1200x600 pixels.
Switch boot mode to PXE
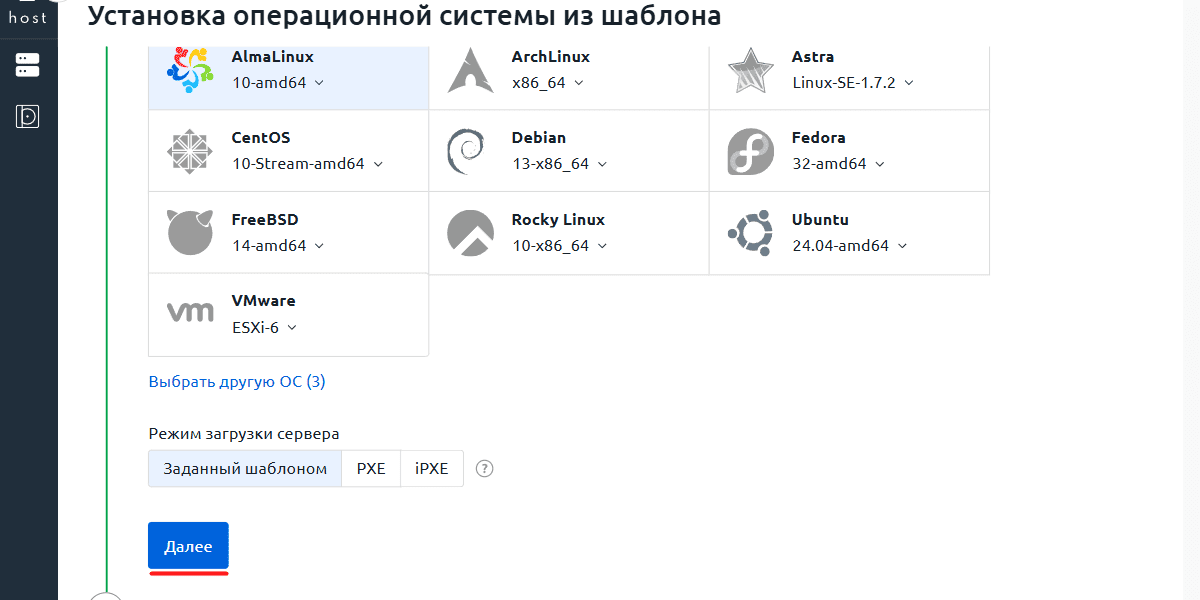point(371,469)
